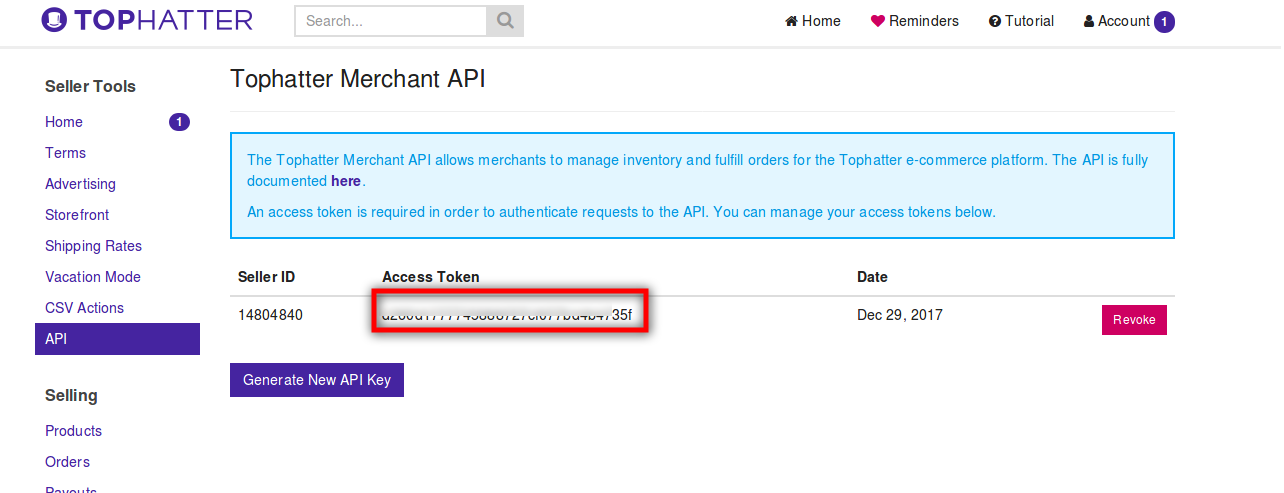Click Generate New API Key button

tap(317, 380)
